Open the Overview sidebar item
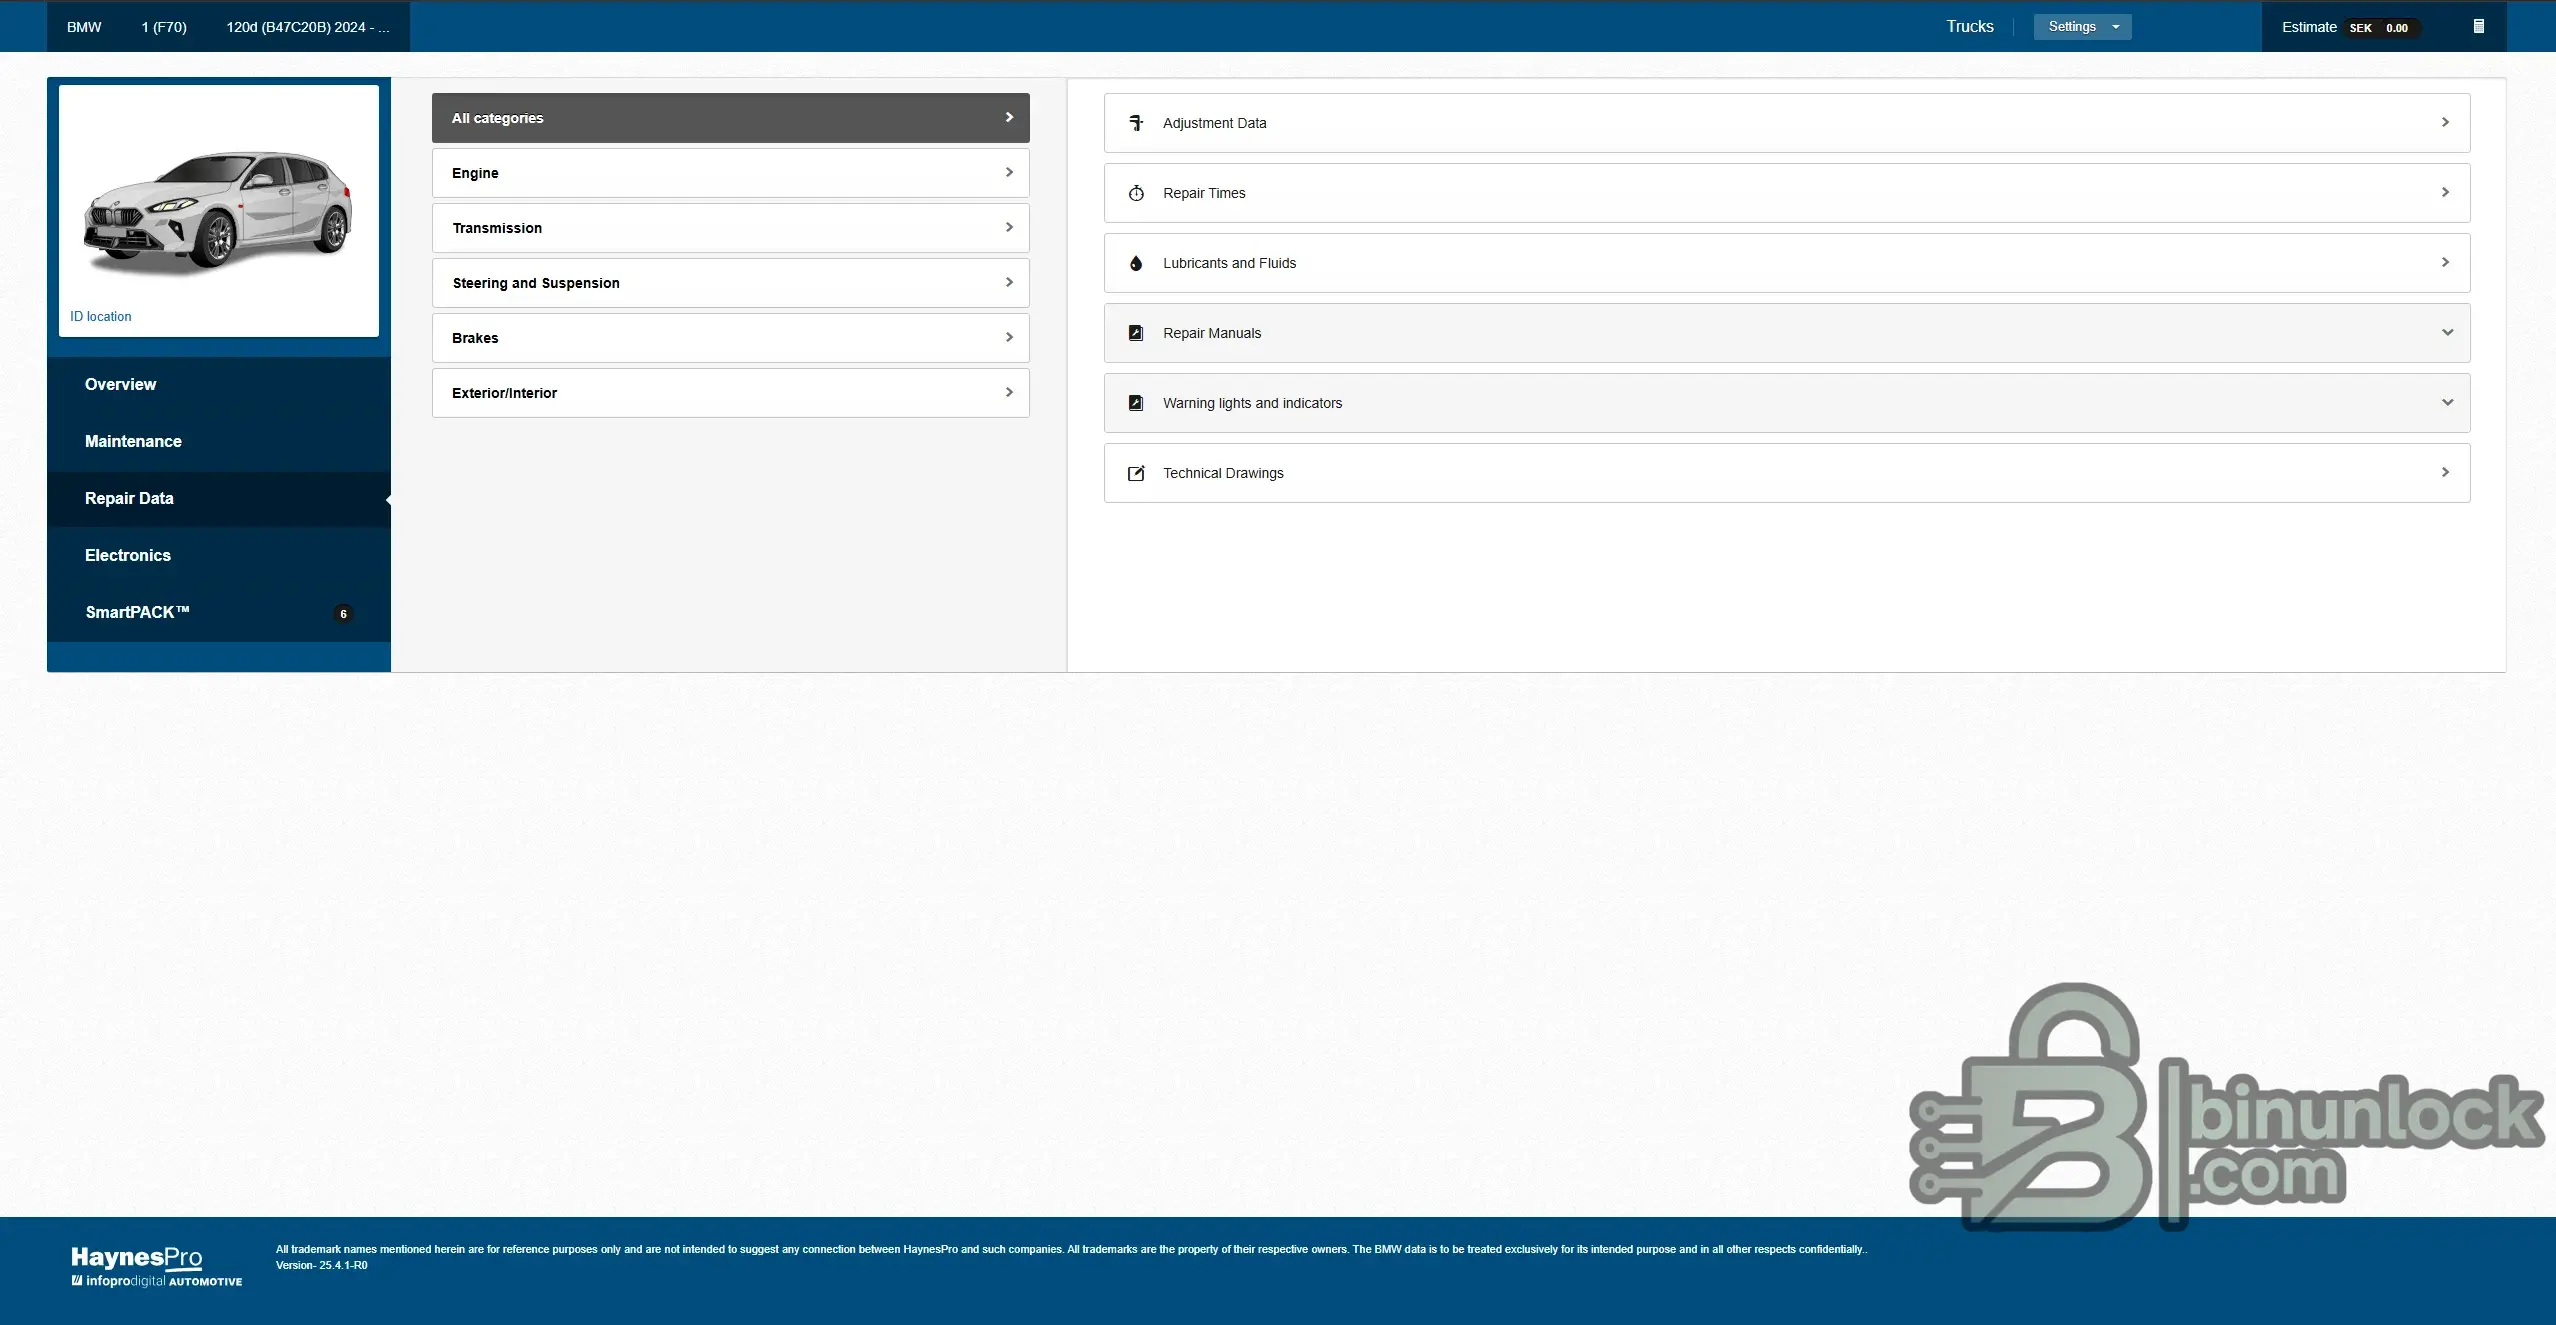Screen dimensions: 2556x1325 coord(120,384)
